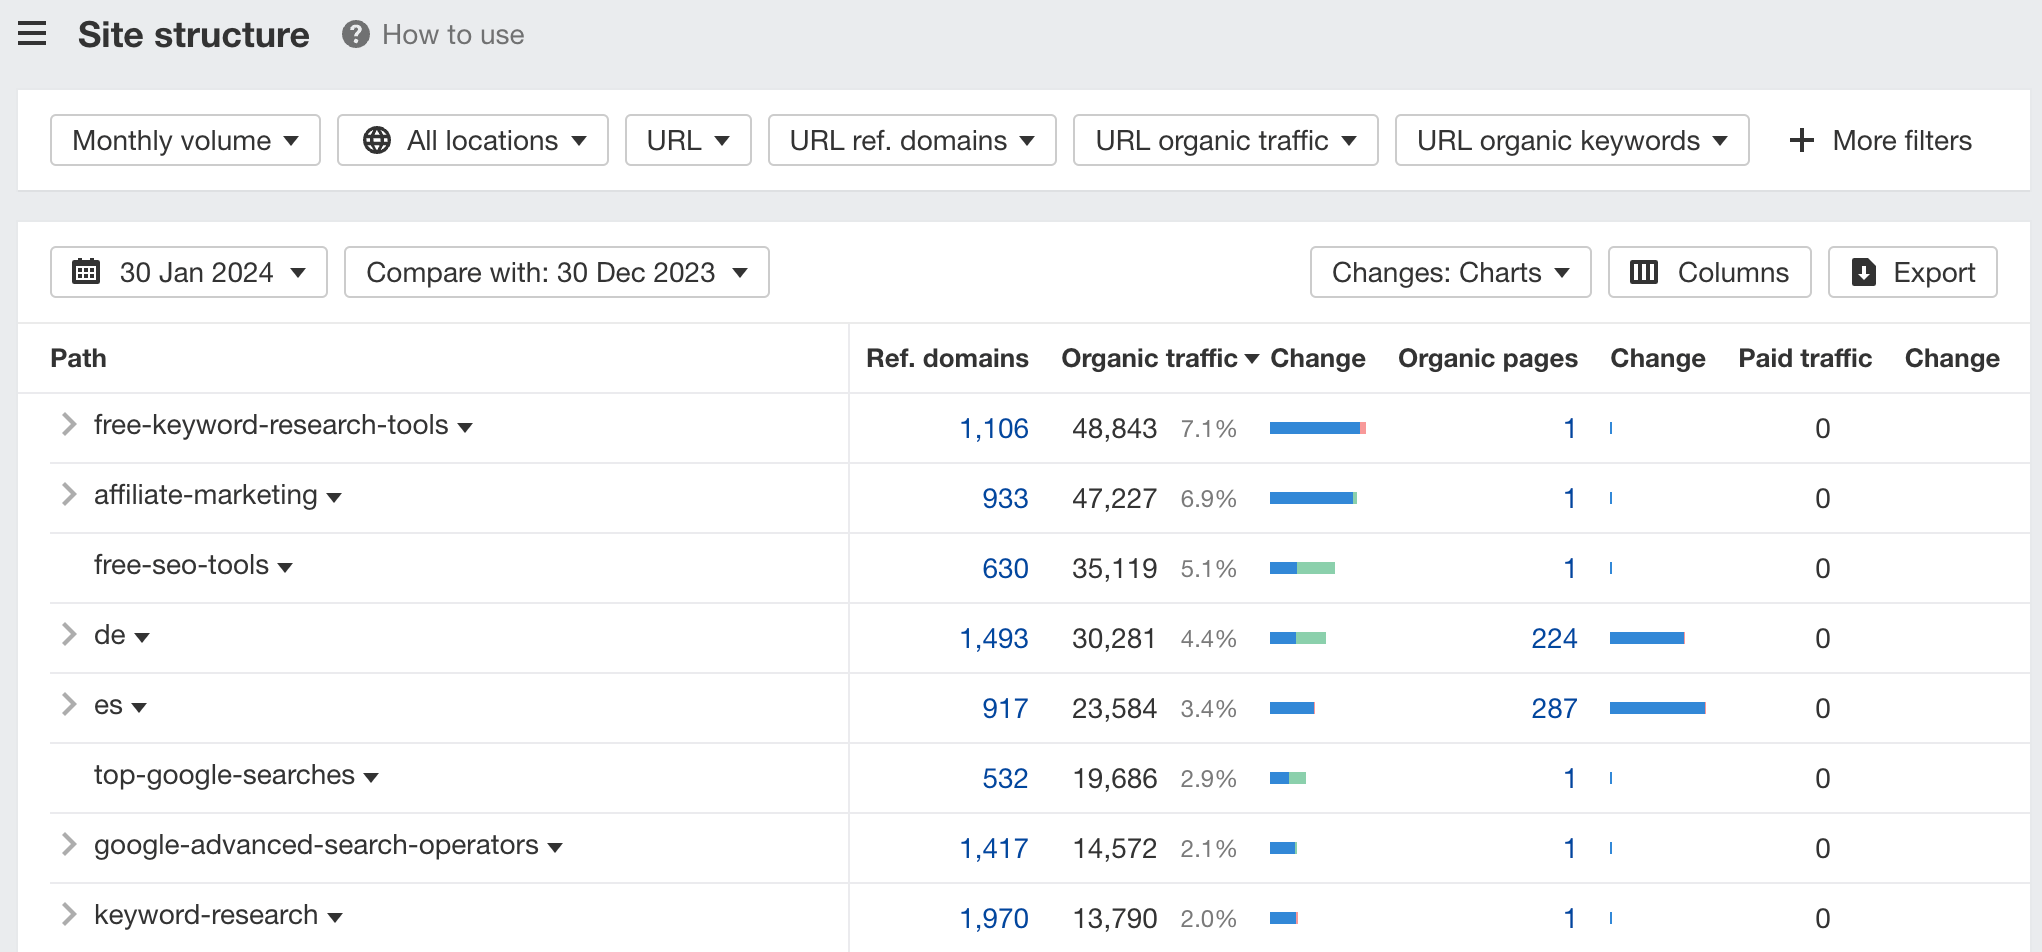
Task: Click the plus icon for More filters
Action: pos(1801,141)
